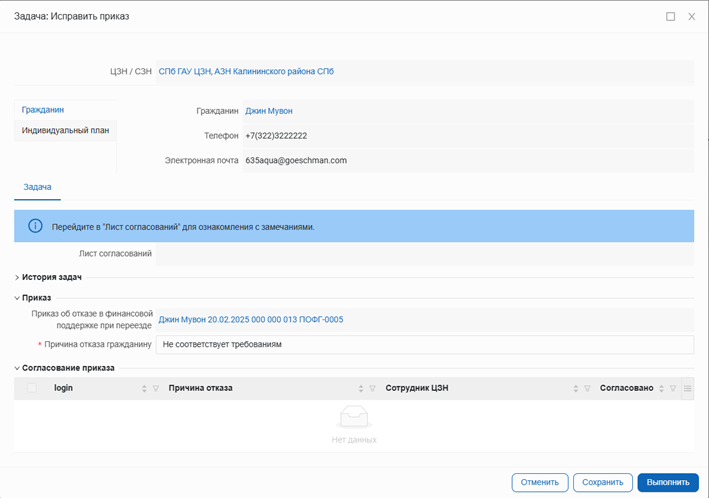Sort the login column
This screenshot has width=709, height=498.
[144, 388]
